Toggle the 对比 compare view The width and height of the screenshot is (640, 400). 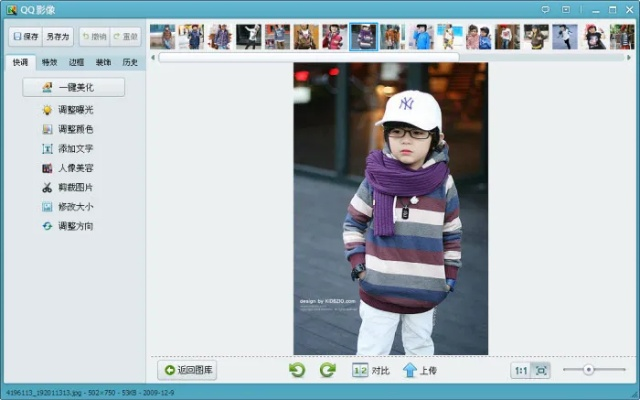coord(370,370)
